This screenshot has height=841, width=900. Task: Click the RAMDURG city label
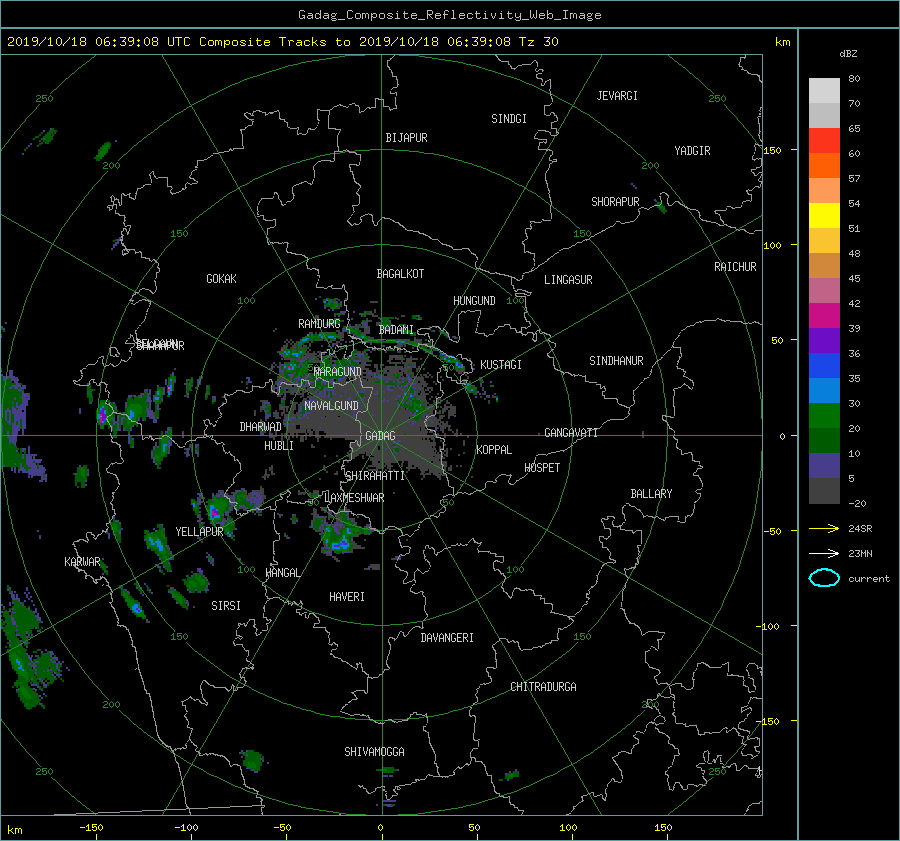click(x=319, y=324)
